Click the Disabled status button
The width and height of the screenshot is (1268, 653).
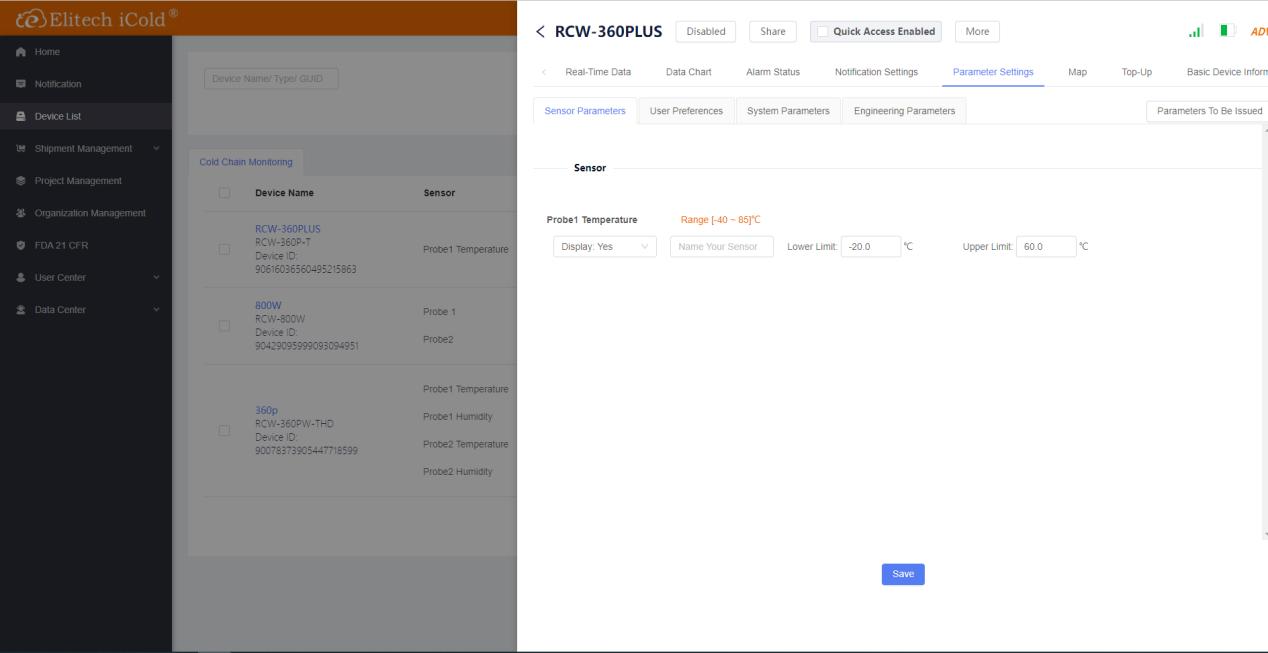pyautogui.click(x=706, y=31)
